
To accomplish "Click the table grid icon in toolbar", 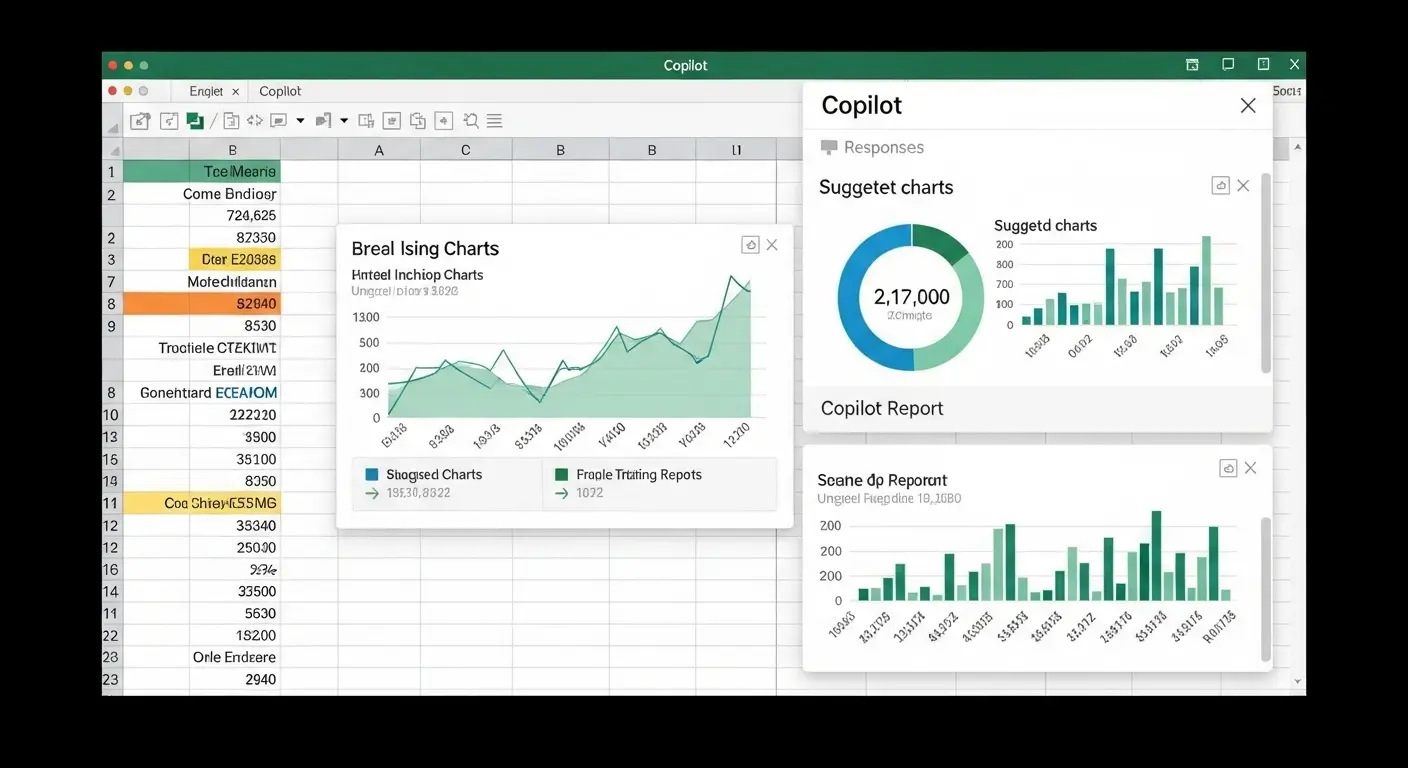I will pyautogui.click(x=366, y=121).
